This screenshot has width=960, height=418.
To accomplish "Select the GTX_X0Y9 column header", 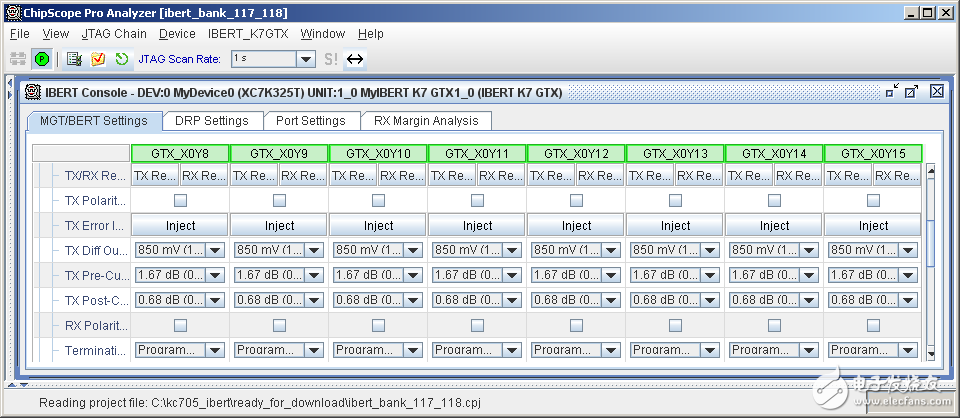I will [279, 154].
